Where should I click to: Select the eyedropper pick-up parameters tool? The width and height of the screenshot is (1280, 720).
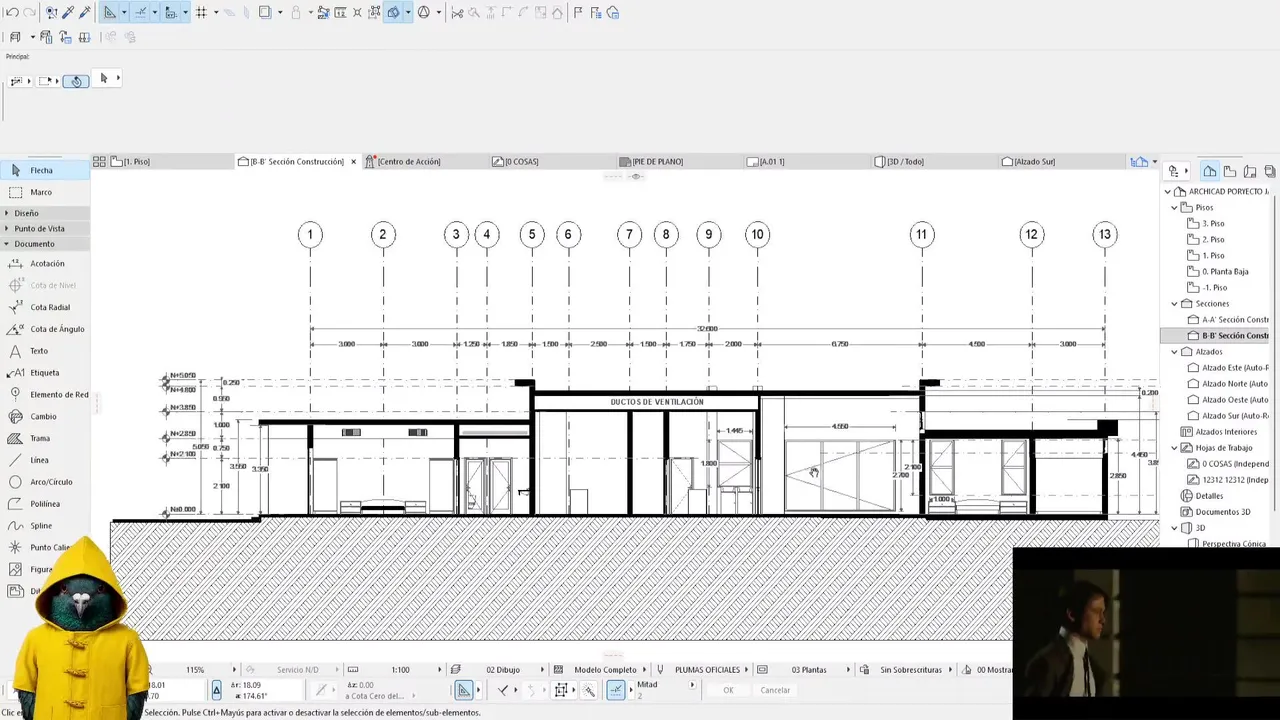68,13
